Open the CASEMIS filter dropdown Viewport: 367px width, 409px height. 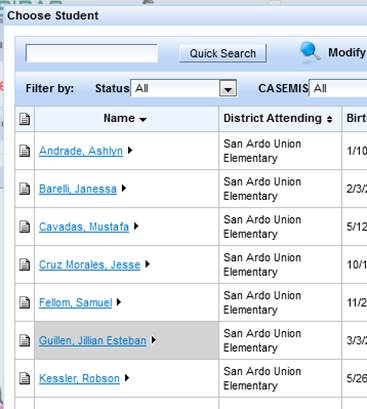(x=338, y=88)
